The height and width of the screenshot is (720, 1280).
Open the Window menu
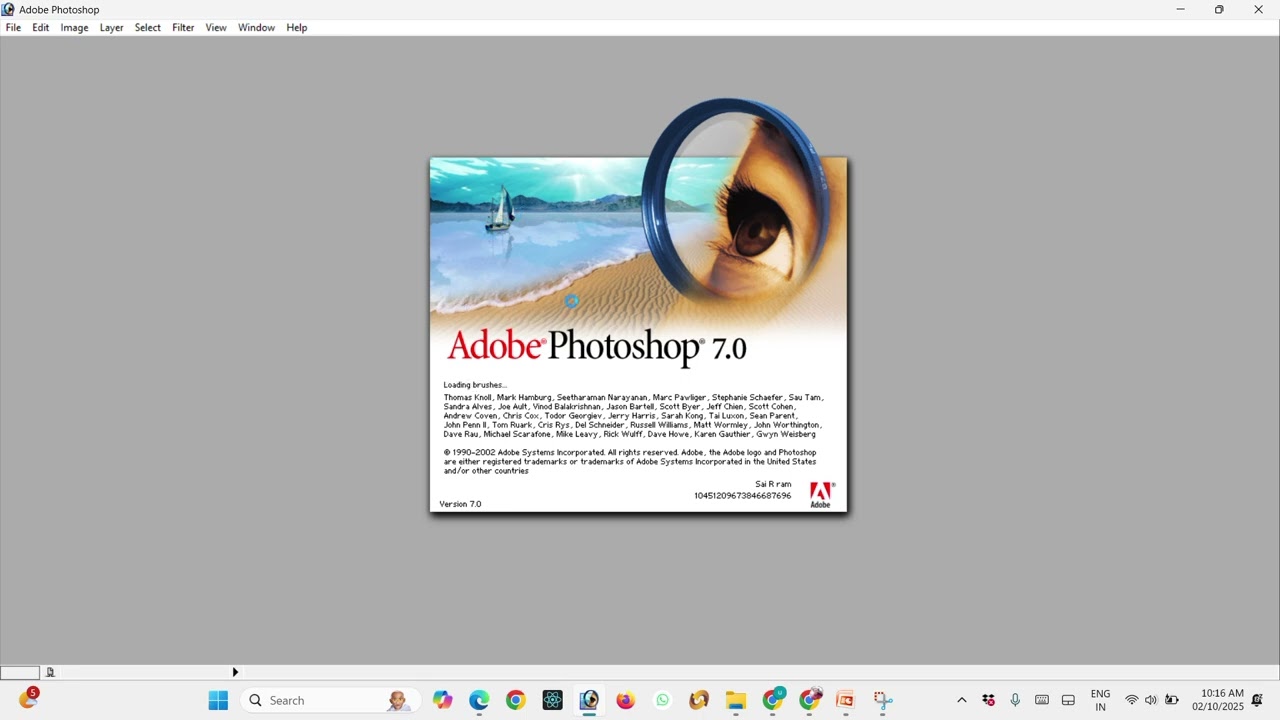click(x=256, y=27)
